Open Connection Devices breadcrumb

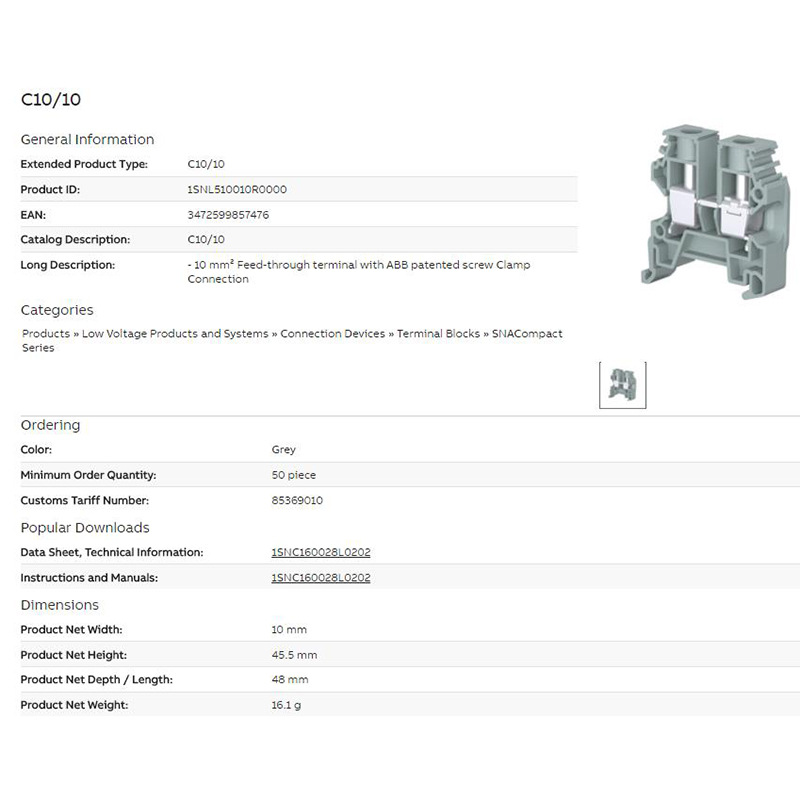coord(333,334)
